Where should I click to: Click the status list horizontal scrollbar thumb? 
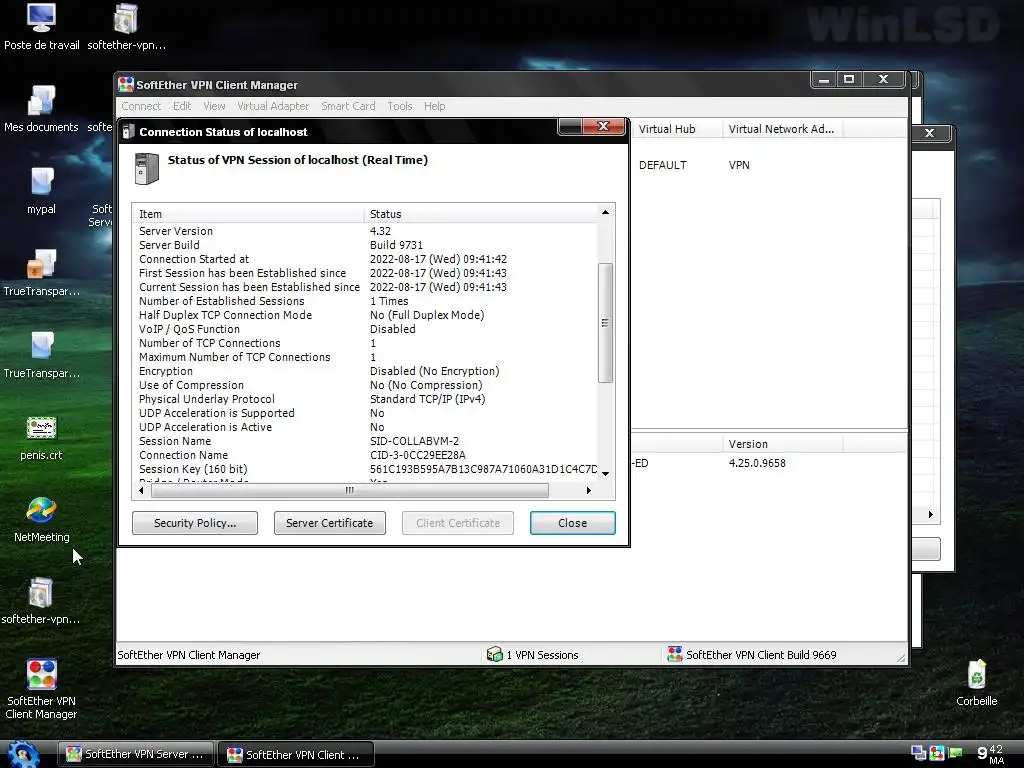pos(349,490)
